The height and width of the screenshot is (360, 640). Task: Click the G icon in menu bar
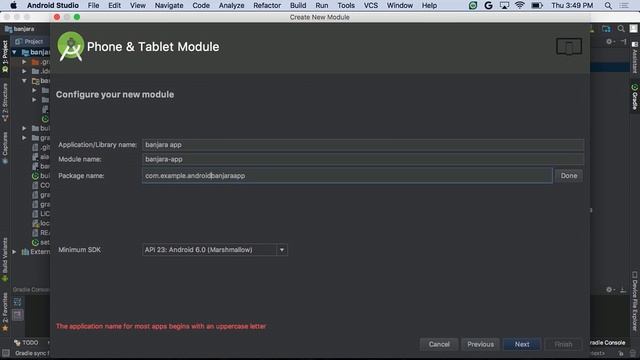tap(488, 5)
